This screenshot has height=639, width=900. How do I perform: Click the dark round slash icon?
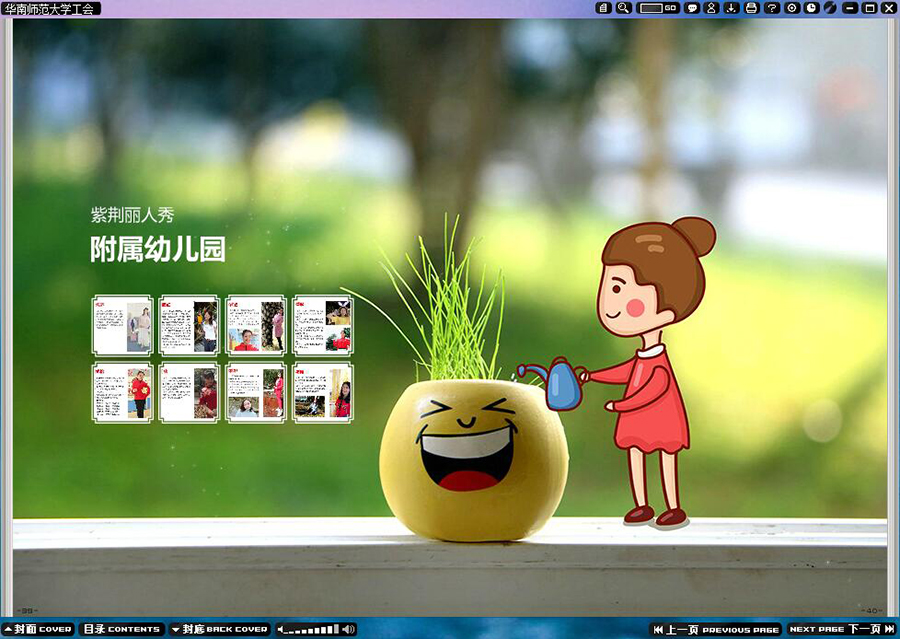click(x=831, y=8)
